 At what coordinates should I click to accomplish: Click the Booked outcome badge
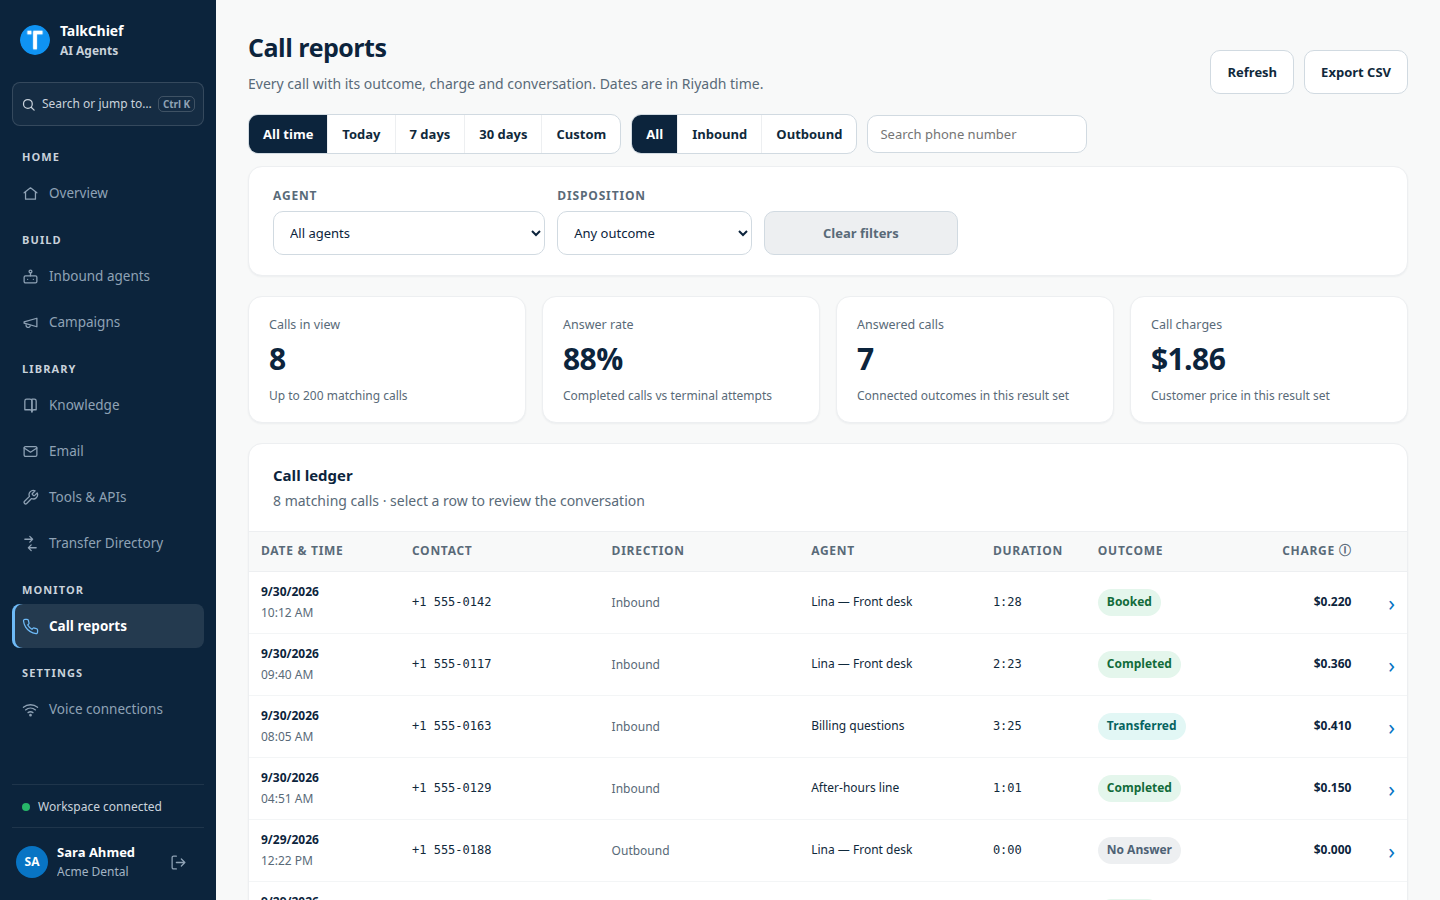(1129, 602)
